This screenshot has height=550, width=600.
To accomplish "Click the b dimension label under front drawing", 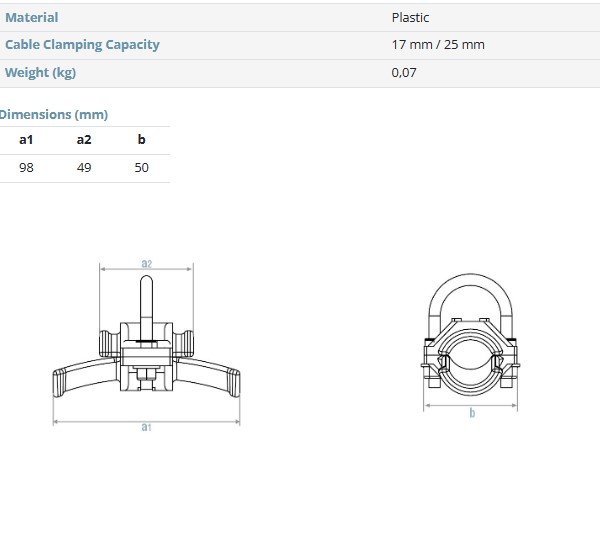I will point(472,413).
